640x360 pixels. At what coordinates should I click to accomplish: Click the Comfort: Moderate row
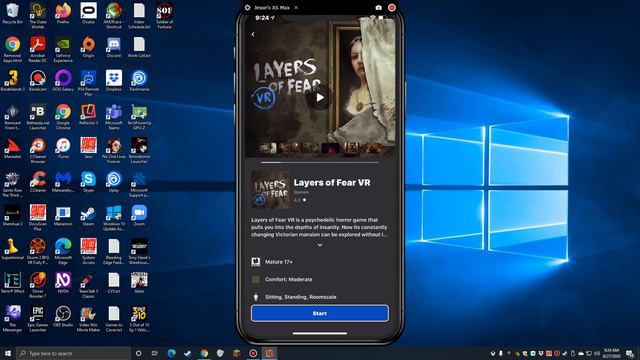pyautogui.click(x=320, y=279)
